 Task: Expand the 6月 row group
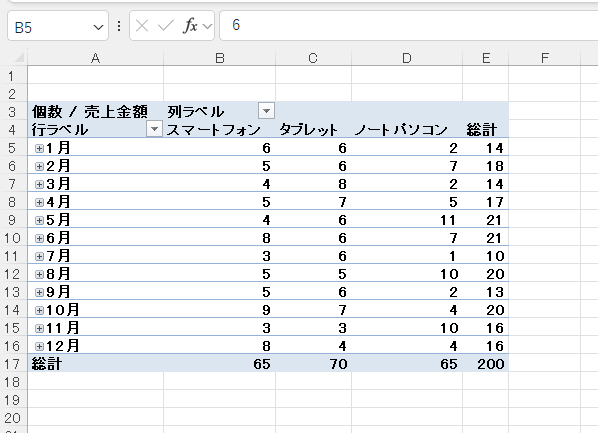point(39,238)
